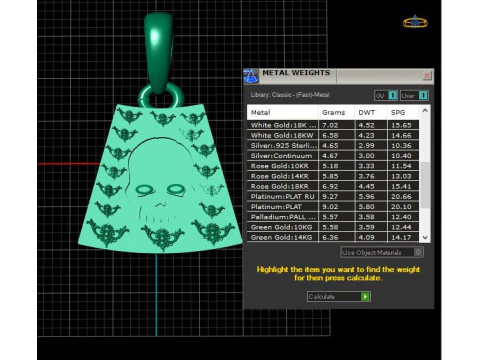This screenshot has height=360, width=480.
Task: Select the Green Gold:14KG row
Action: pos(333,237)
